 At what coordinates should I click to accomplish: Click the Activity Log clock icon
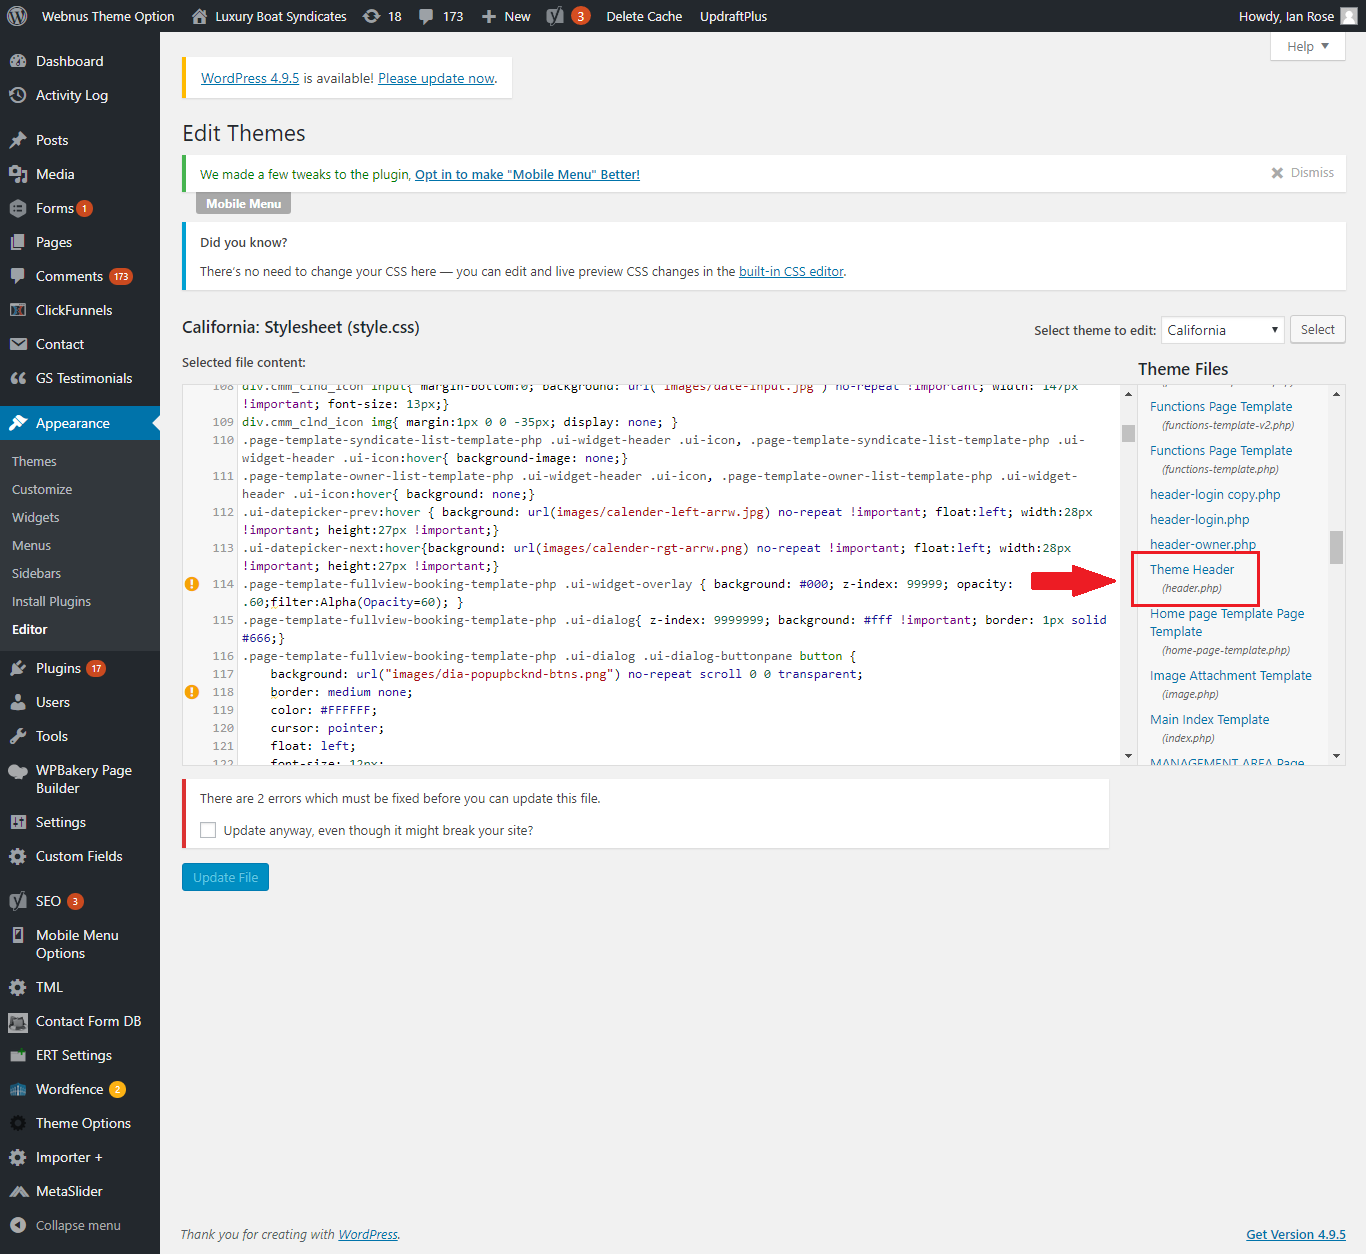[18, 95]
